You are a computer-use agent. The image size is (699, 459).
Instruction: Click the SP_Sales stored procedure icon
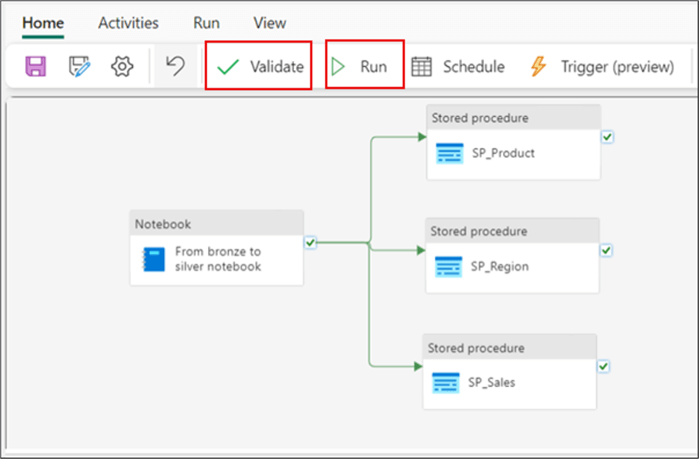[x=446, y=382]
